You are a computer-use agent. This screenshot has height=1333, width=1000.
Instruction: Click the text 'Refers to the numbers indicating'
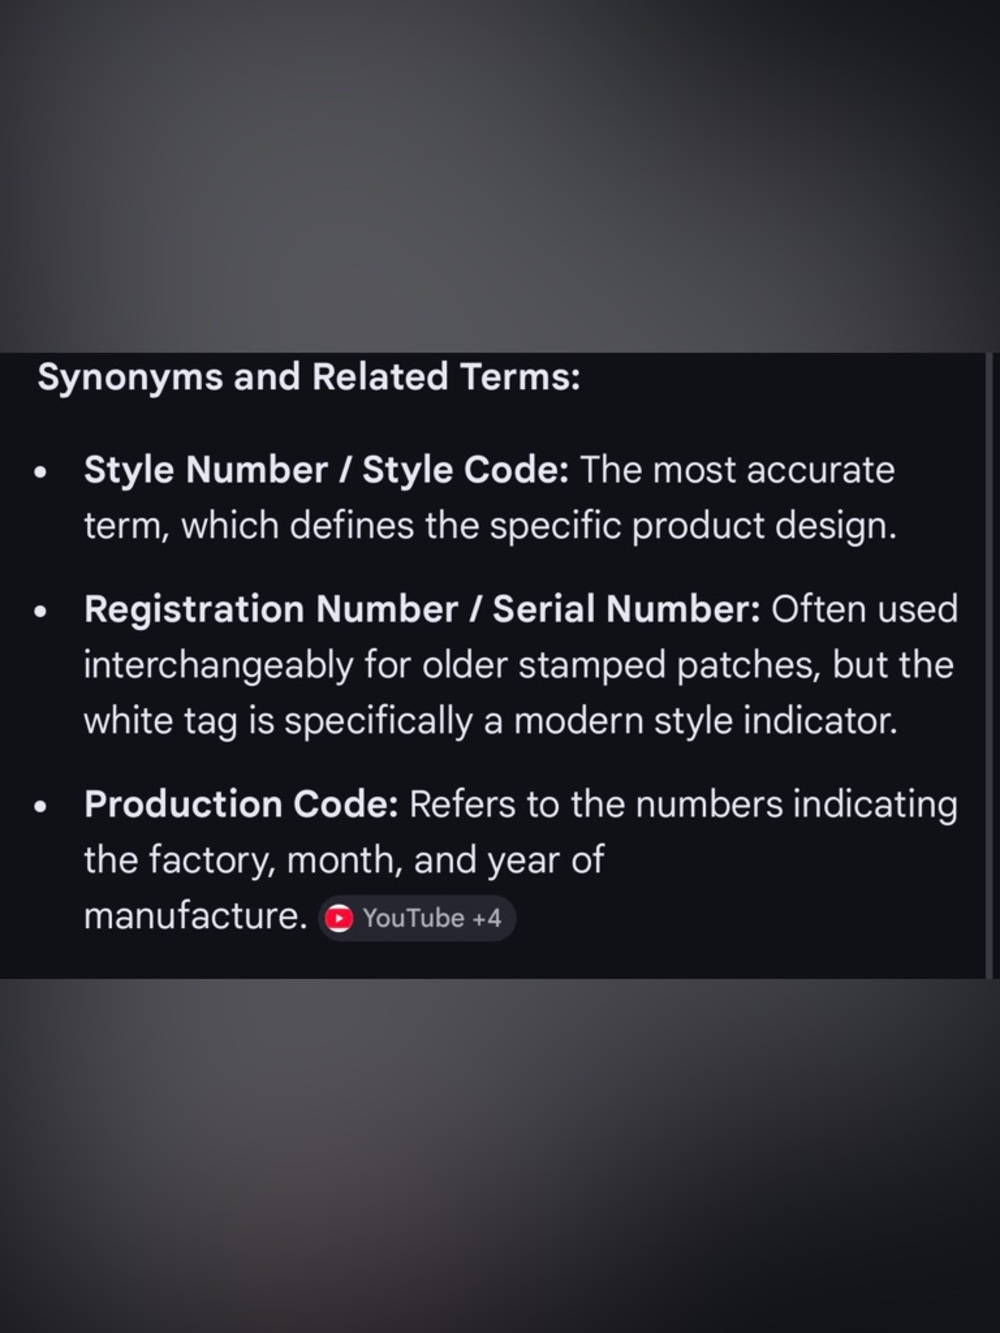click(x=684, y=804)
